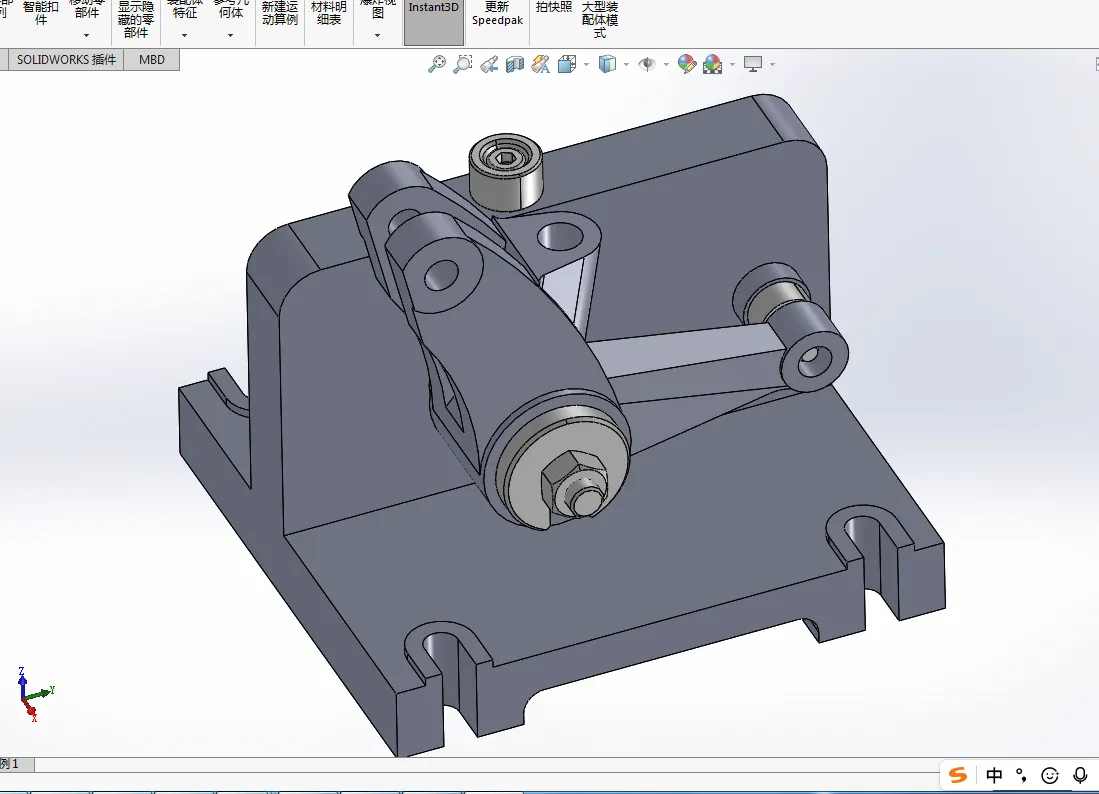Select the Zoom to Area tool
The image size is (1099, 794).
click(x=463, y=64)
